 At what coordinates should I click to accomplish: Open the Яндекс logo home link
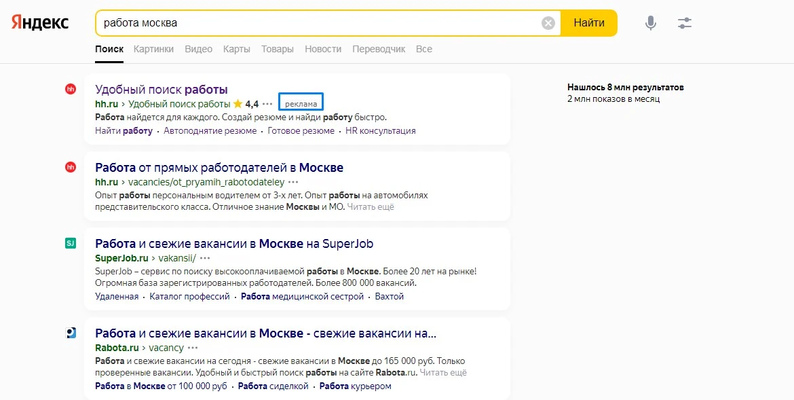click(40, 23)
